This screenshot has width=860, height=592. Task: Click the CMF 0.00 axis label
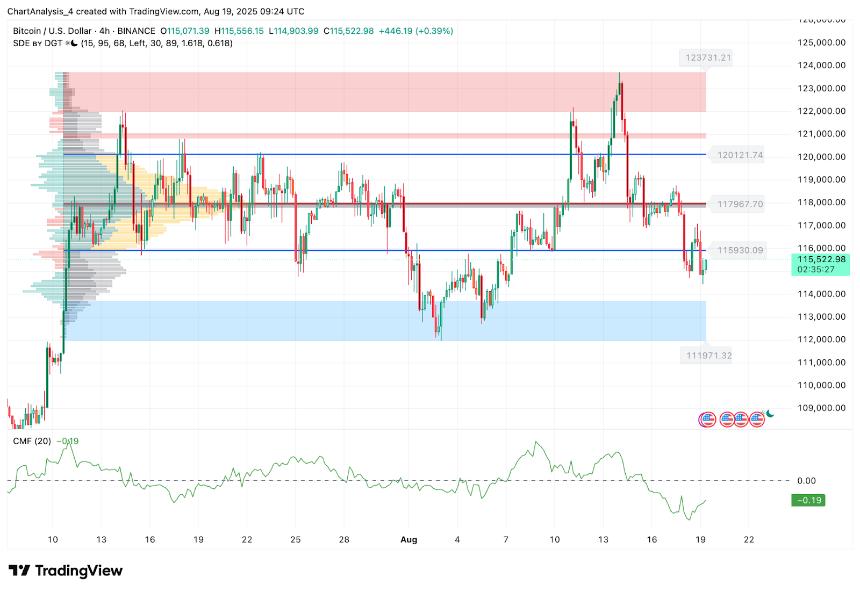click(808, 481)
